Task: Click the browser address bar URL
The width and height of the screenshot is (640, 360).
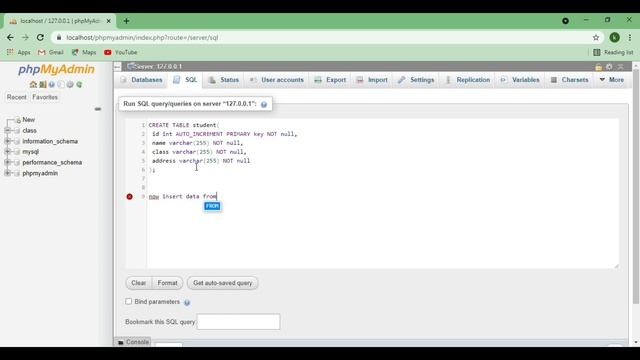Action: [142, 38]
